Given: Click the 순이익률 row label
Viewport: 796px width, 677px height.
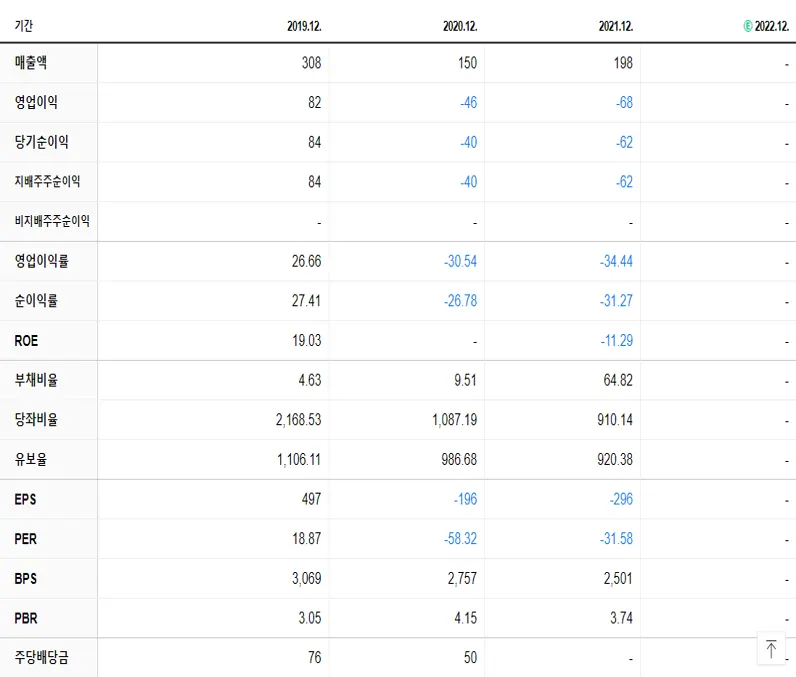Looking at the screenshot, I should click(x=36, y=300).
